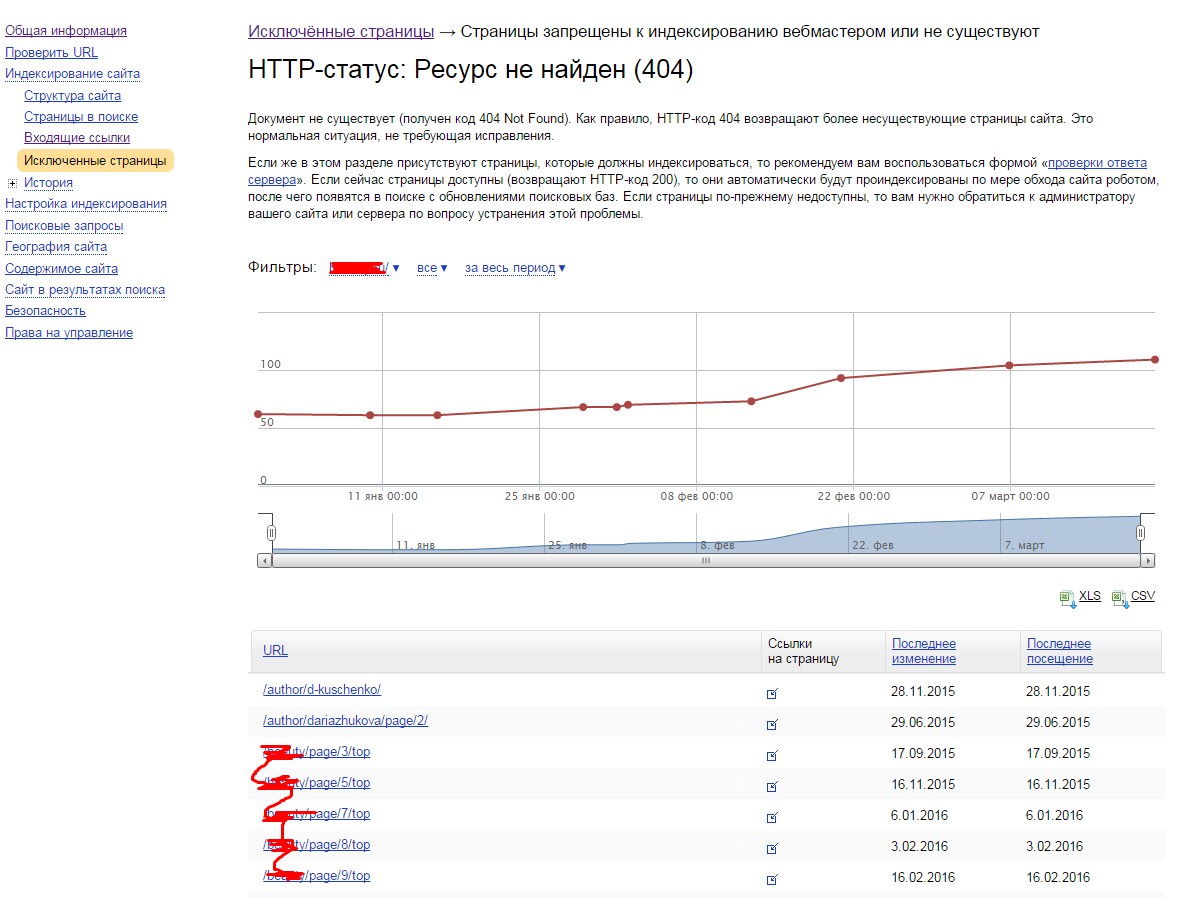The image size is (1191, 898).
Task: Expand the История tree item
Action: [x=12, y=183]
